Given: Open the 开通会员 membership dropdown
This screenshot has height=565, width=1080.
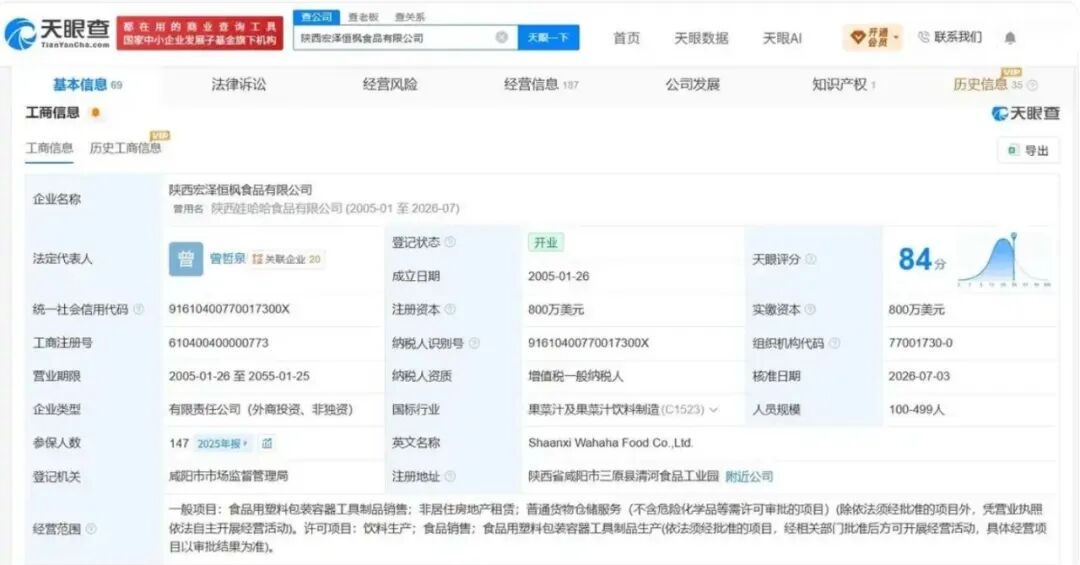Looking at the screenshot, I should (x=872, y=37).
